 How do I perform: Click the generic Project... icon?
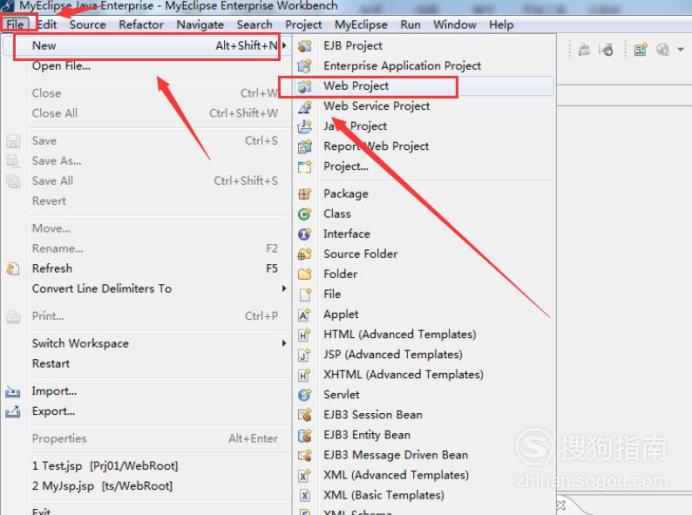(305, 167)
